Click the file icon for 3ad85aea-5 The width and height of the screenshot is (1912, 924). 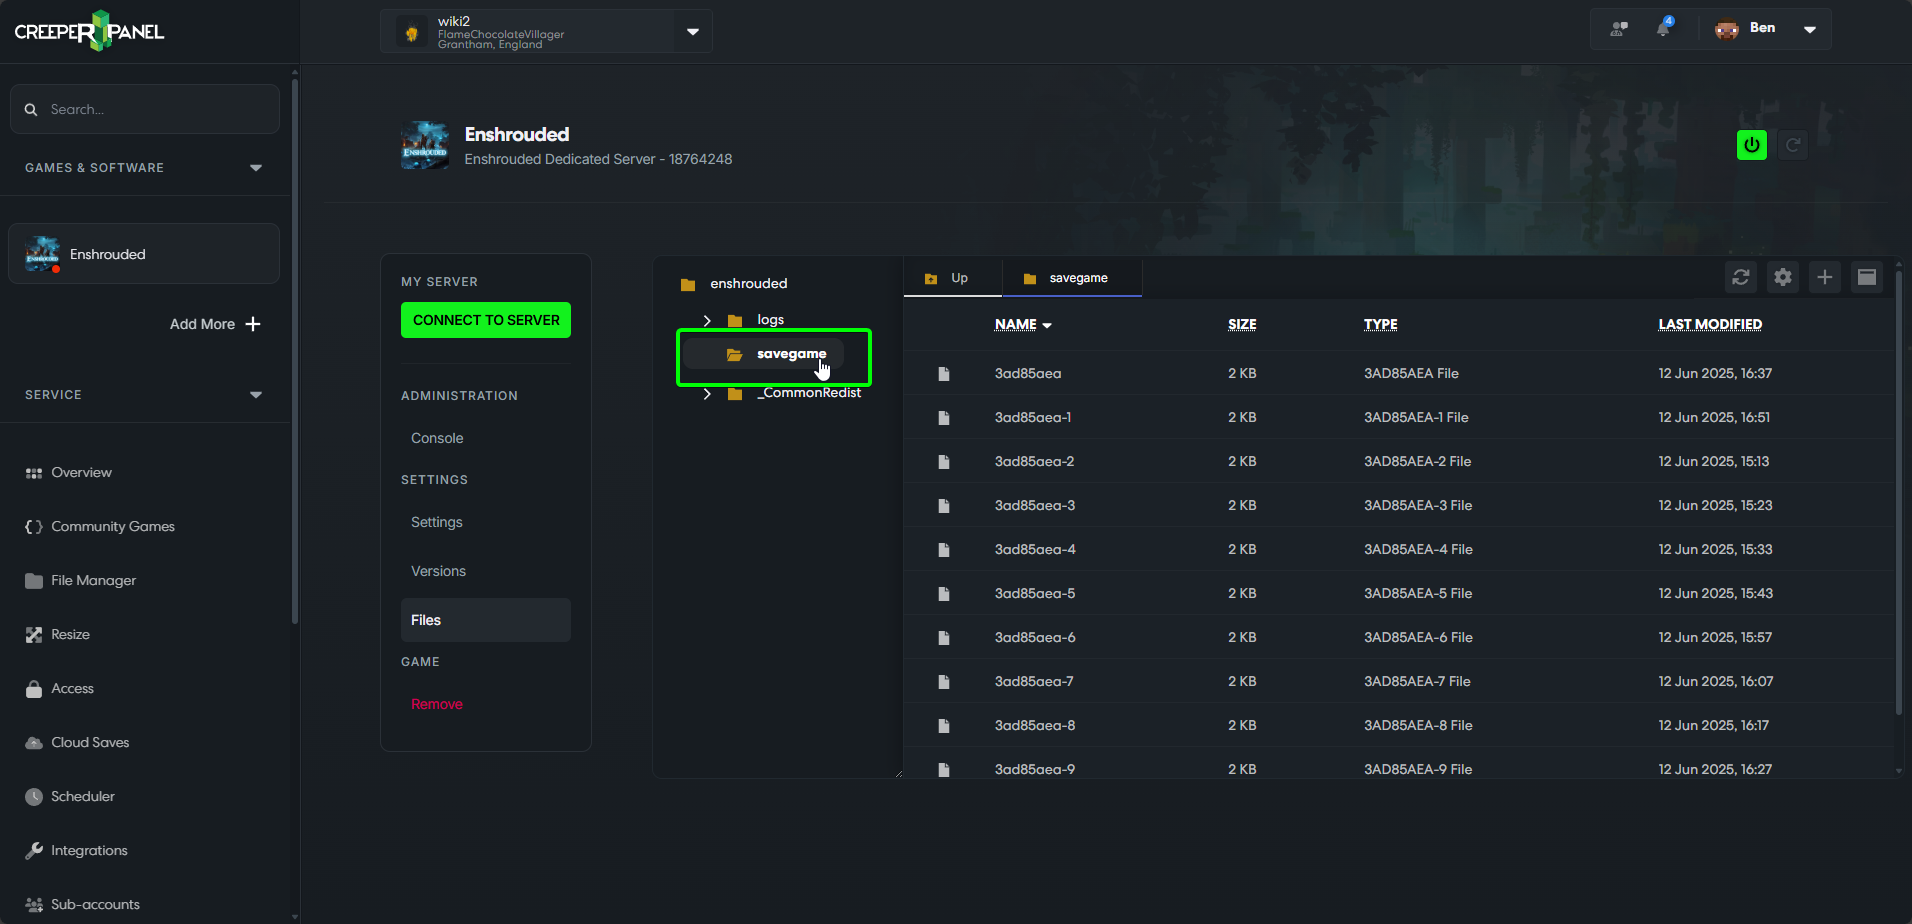[x=943, y=594]
